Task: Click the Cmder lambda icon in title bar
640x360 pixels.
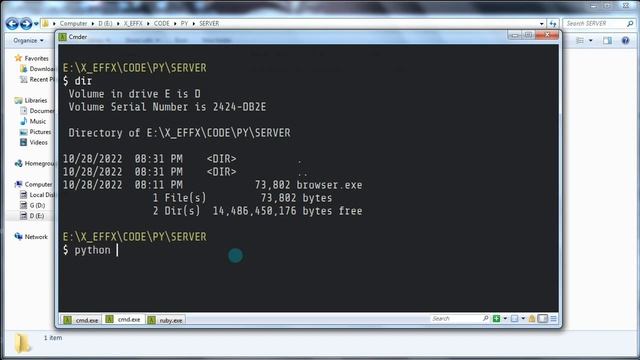Action: 62,37
